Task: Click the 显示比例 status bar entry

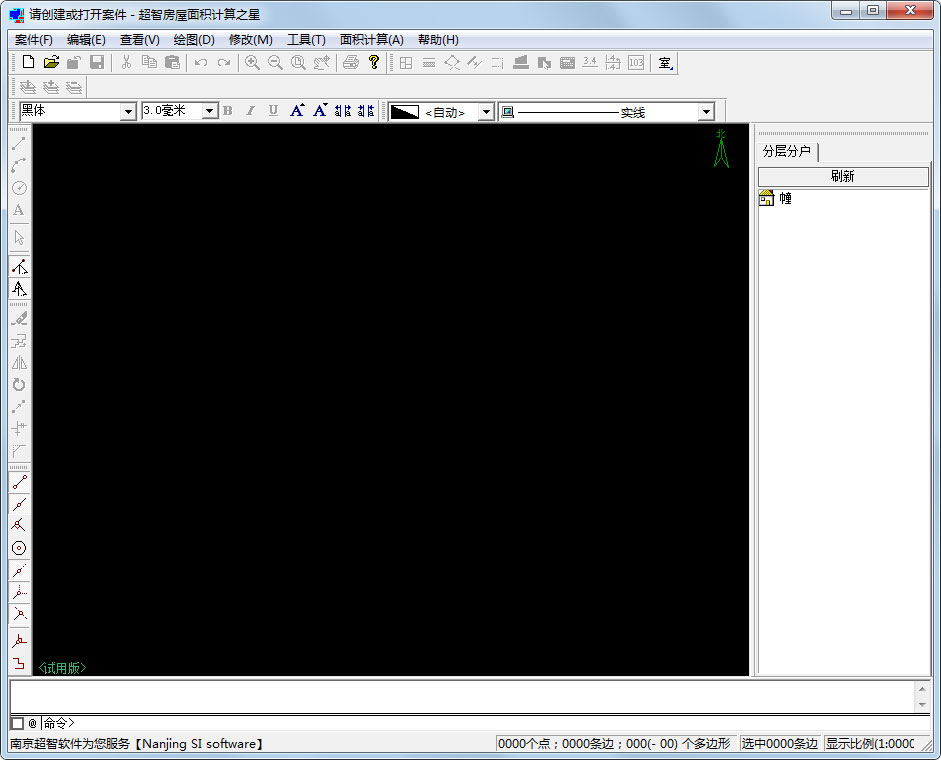Action: (x=870, y=744)
